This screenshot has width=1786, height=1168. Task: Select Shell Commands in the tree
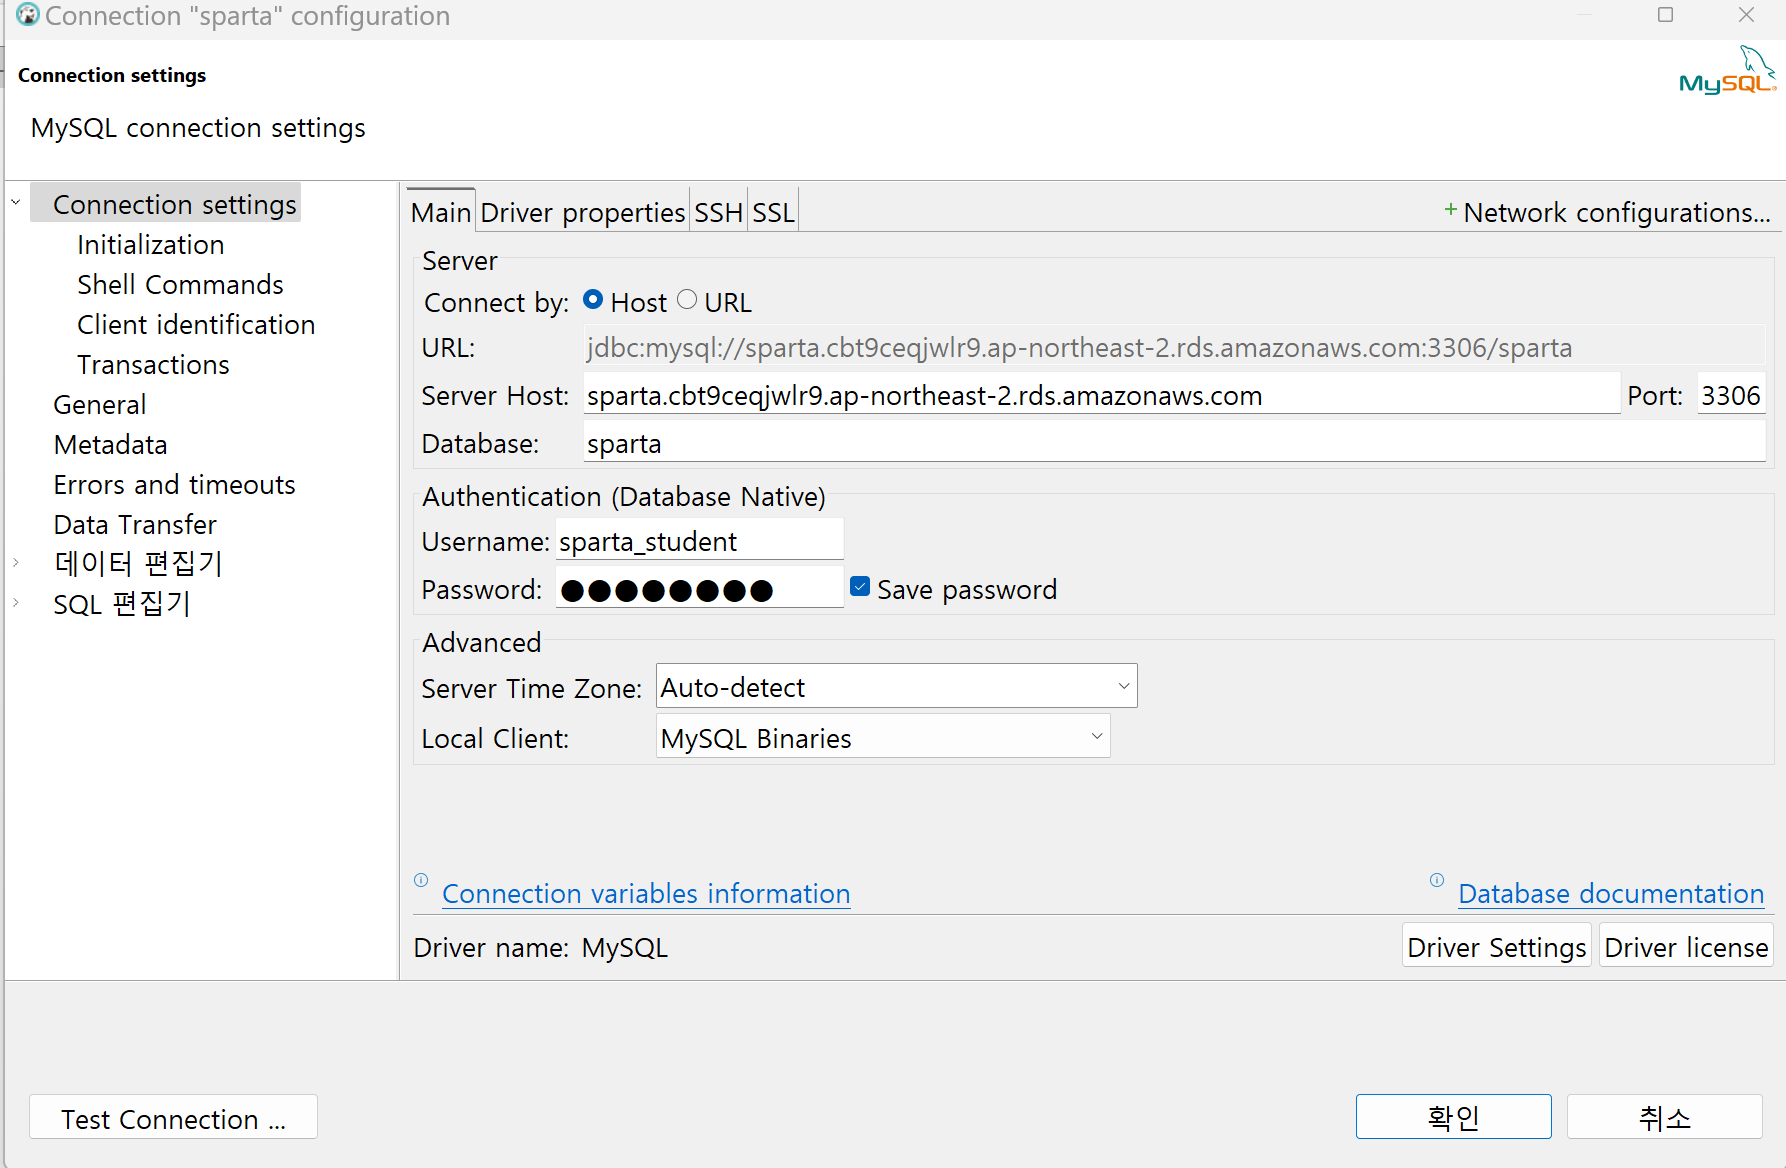(180, 284)
